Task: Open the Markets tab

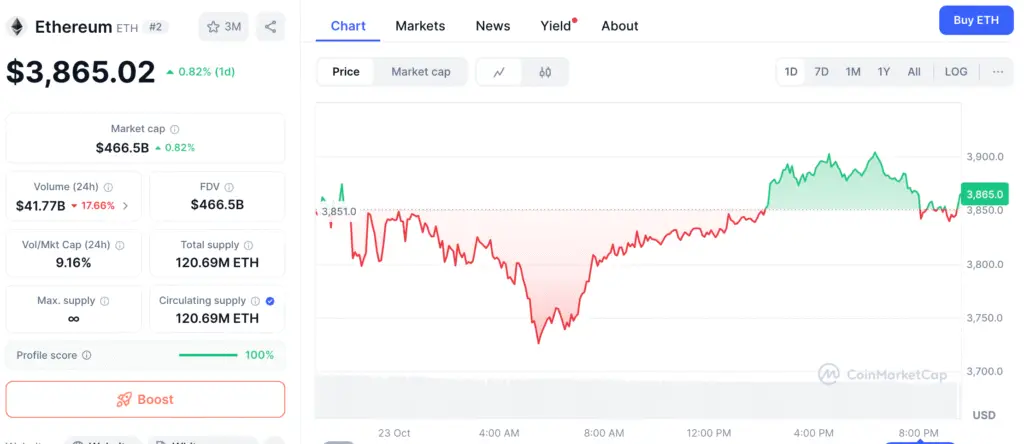Action: click(420, 26)
